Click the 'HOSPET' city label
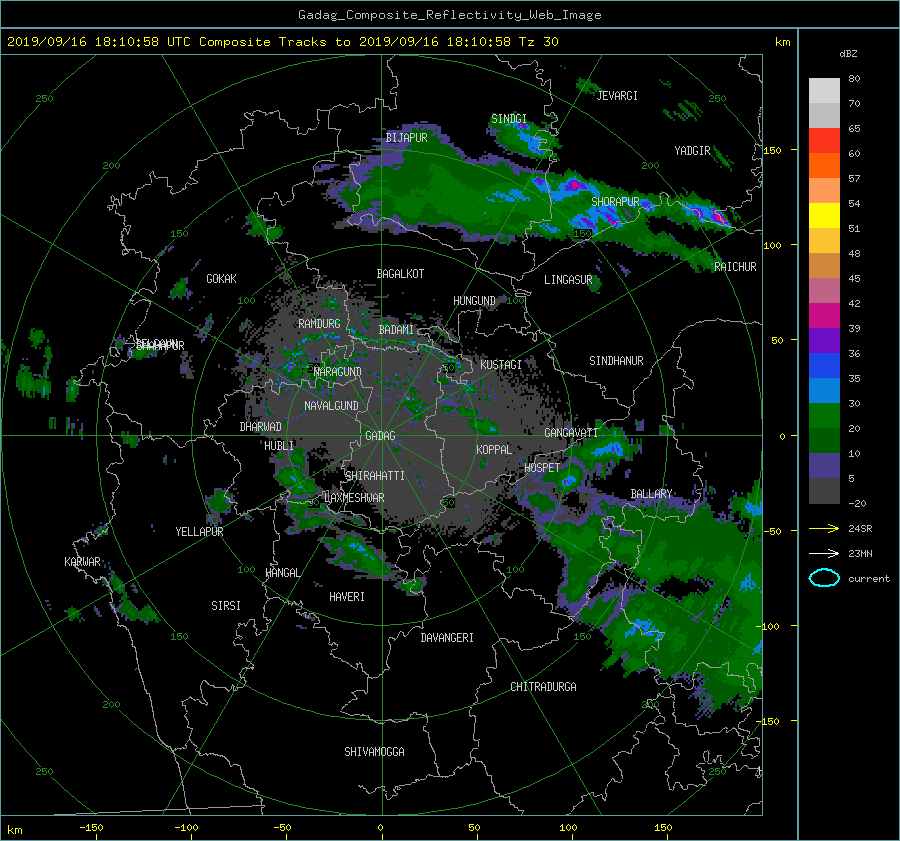Screen dimensions: 900x841 [x=542, y=468]
